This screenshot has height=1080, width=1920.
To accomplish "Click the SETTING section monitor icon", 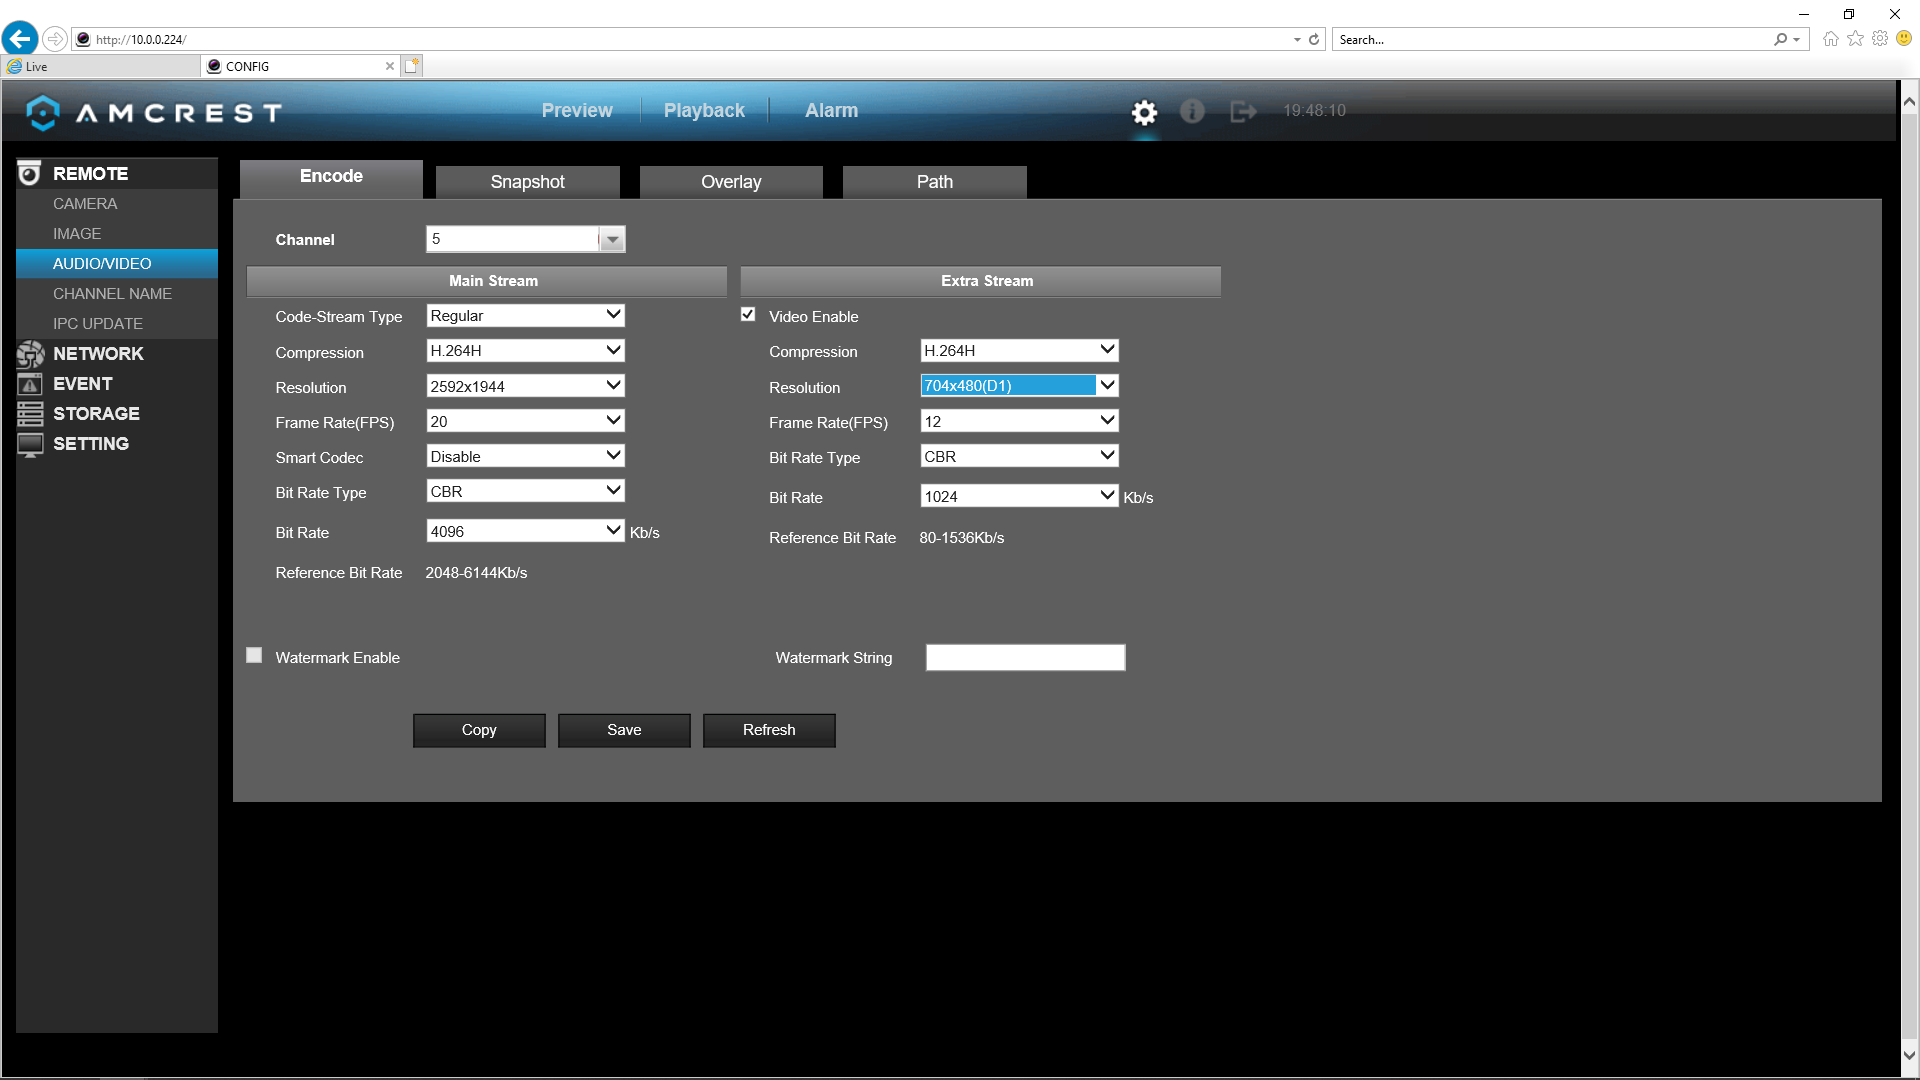I will pyautogui.click(x=30, y=444).
